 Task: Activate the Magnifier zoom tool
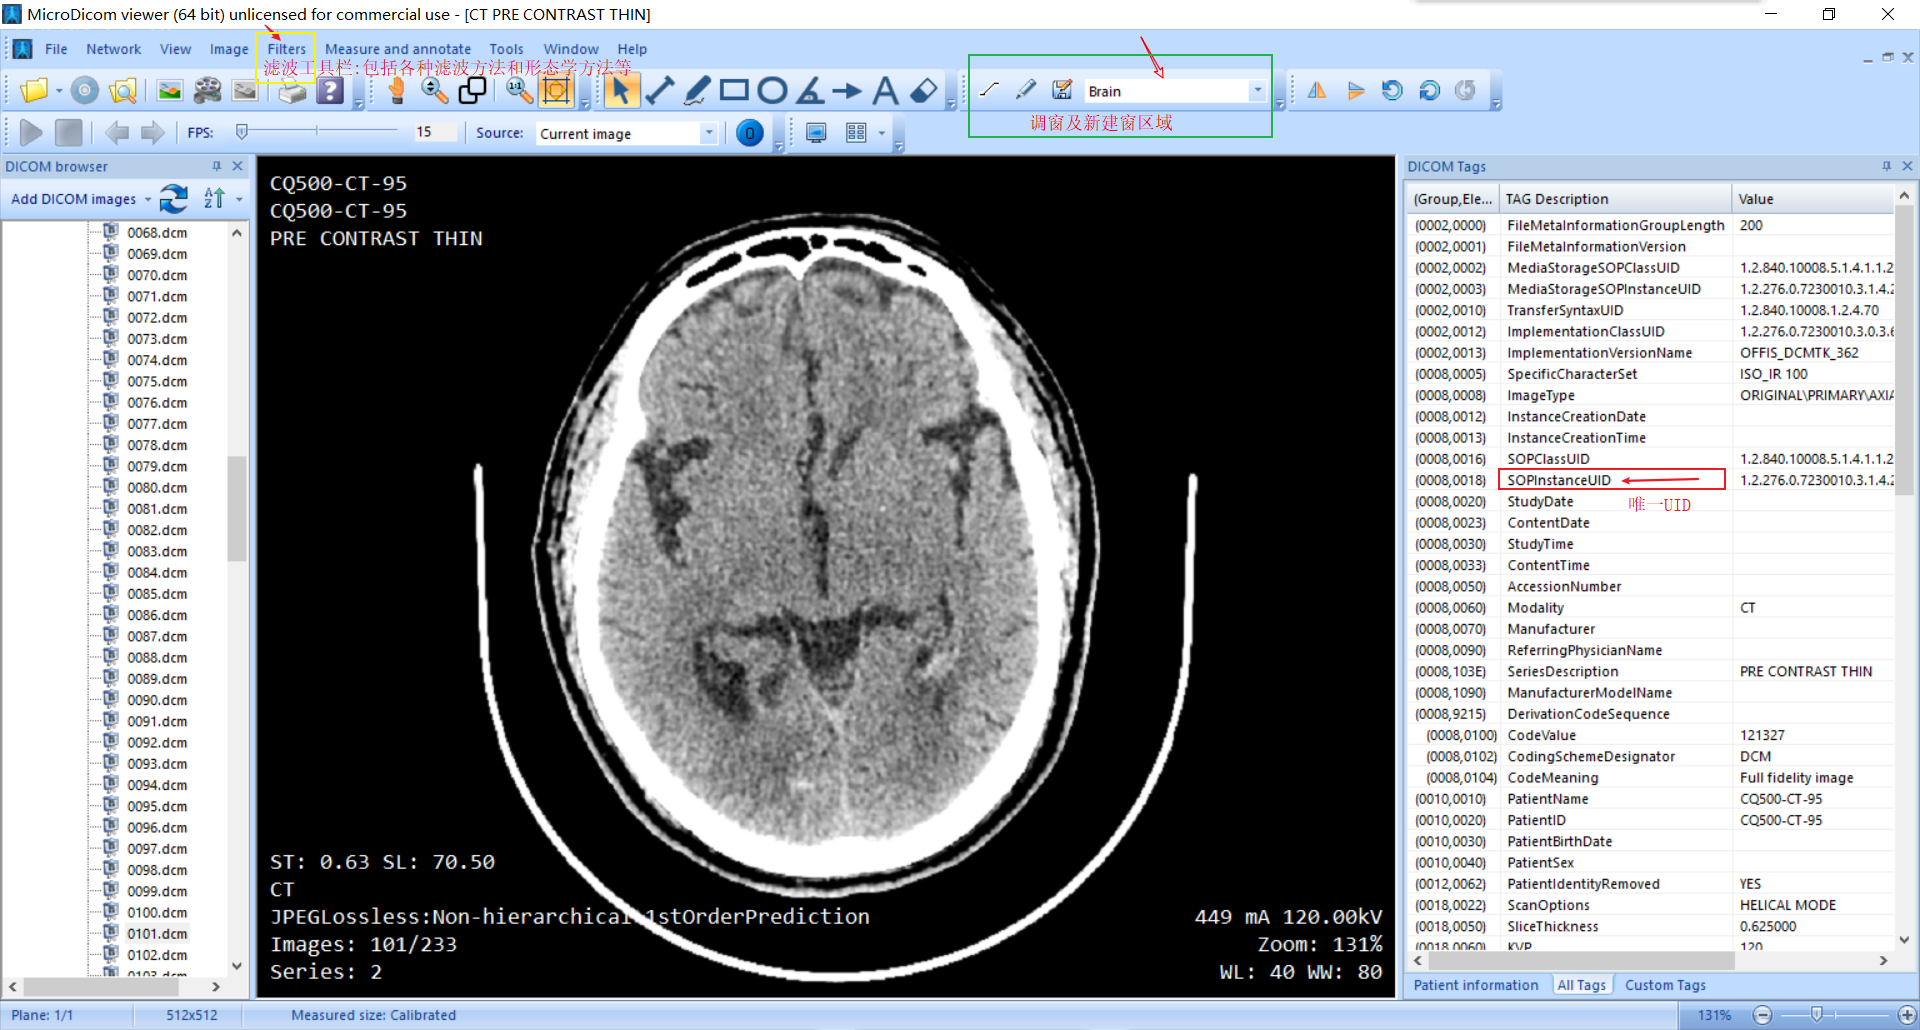pos(434,90)
